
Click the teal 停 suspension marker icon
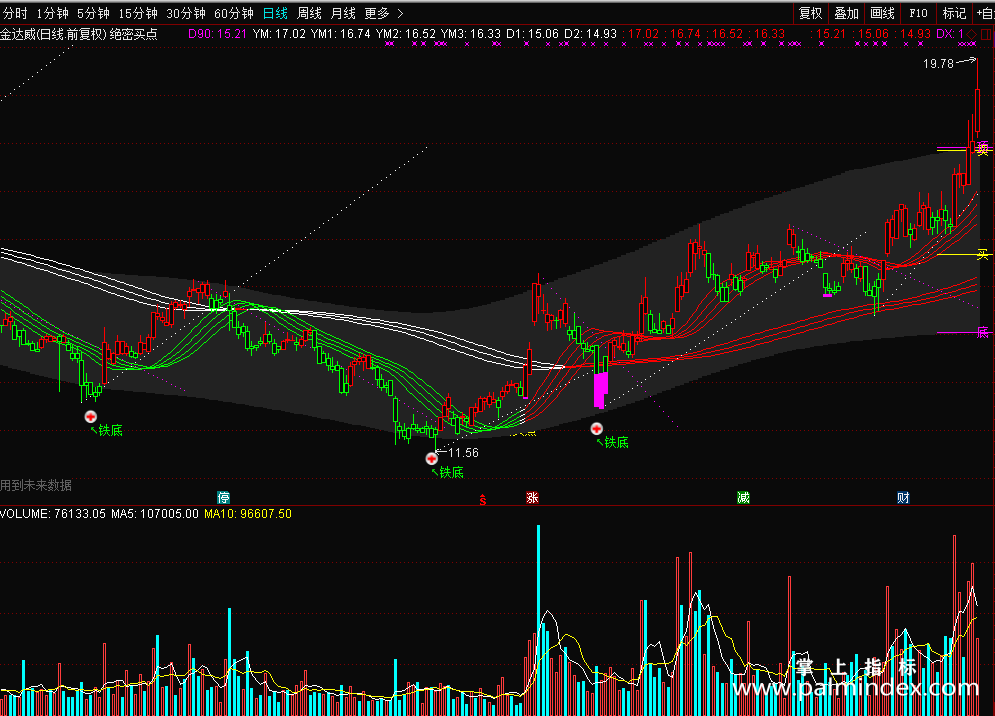pyautogui.click(x=223, y=498)
